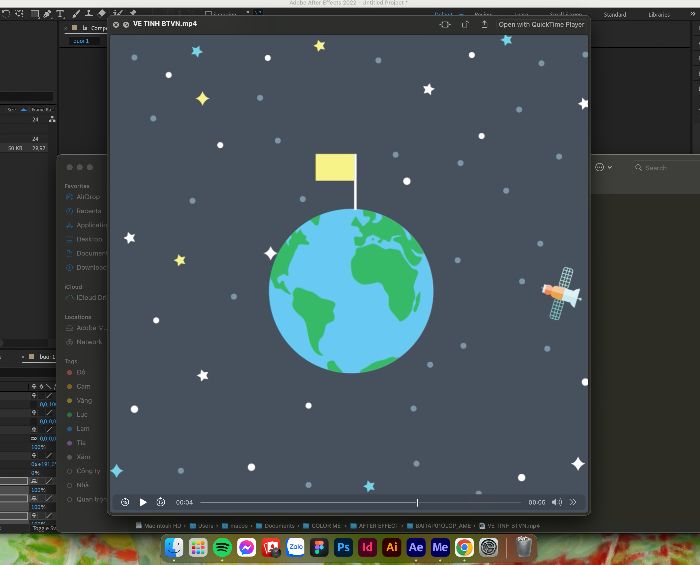Image resolution: width=700 pixels, height=565 pixels.
Task: Open Downloads in Finder sidebar
Action: coord(86,268)
